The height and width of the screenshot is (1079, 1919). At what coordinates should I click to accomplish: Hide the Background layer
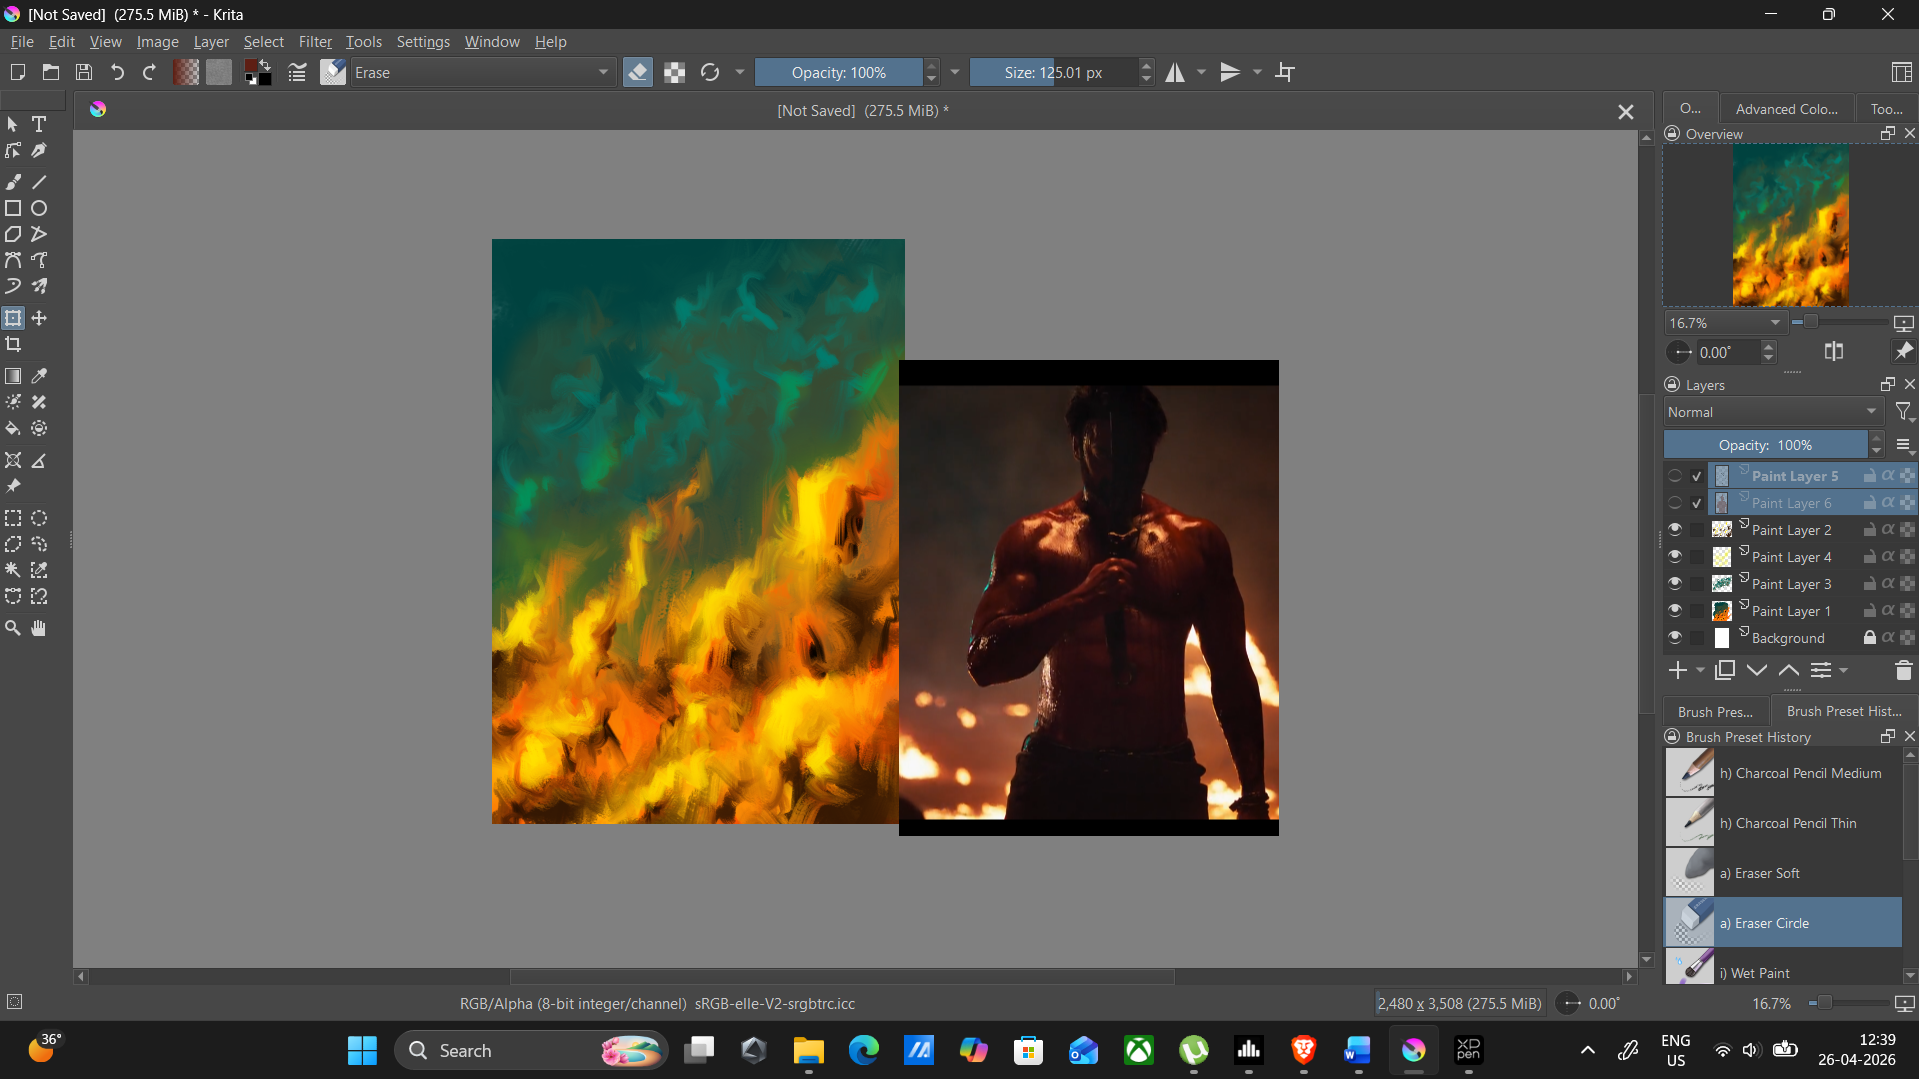click(x=1675, y=638)
